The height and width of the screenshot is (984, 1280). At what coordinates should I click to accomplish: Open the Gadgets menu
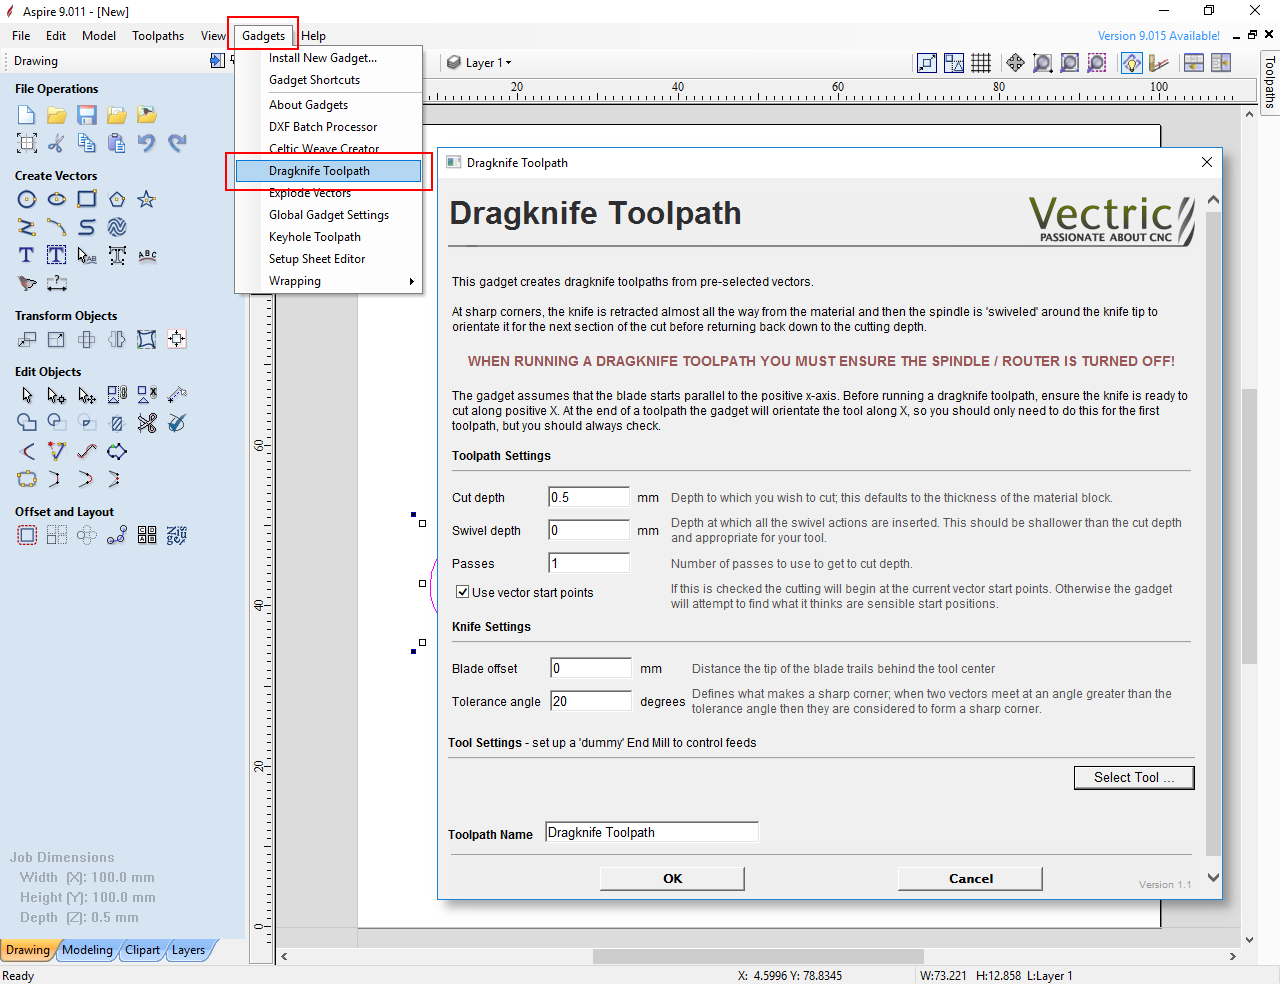pos(263,36)
